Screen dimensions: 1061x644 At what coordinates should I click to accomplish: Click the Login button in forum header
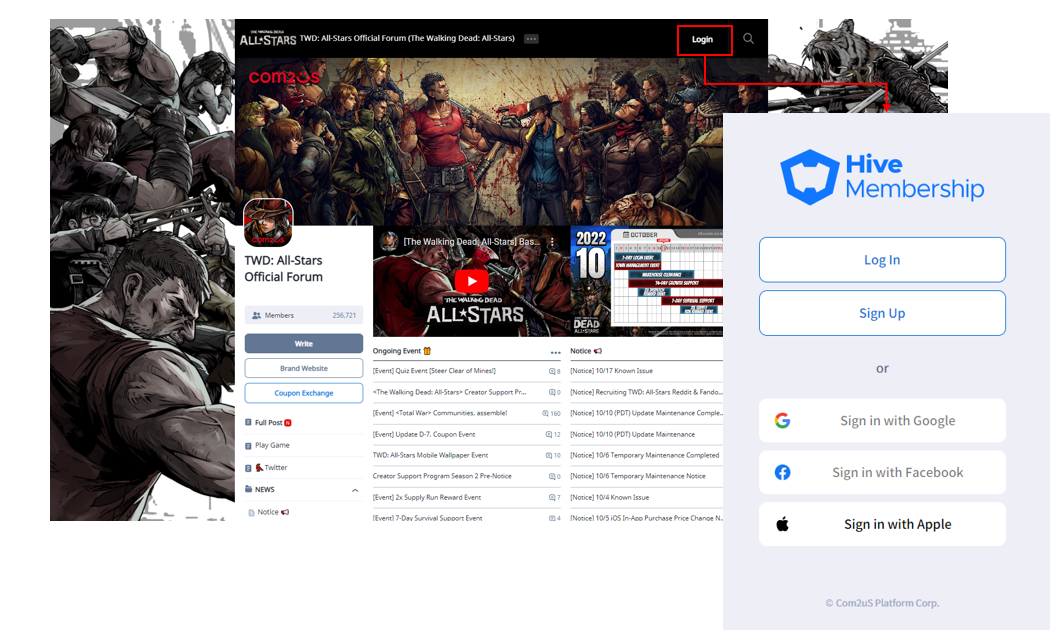coord(702,39)
